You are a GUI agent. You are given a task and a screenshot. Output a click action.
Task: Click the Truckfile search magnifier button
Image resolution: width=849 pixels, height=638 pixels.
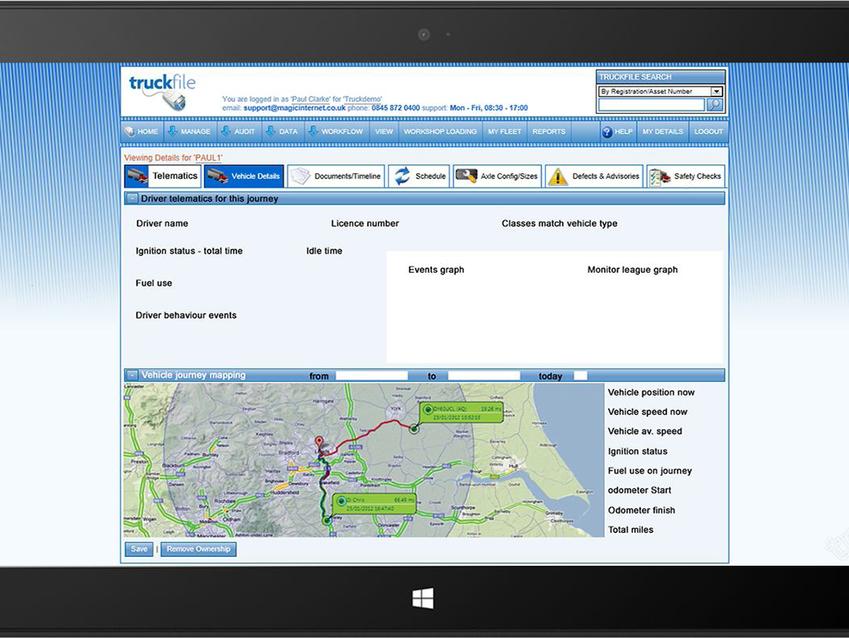click(x=714, y=105)
